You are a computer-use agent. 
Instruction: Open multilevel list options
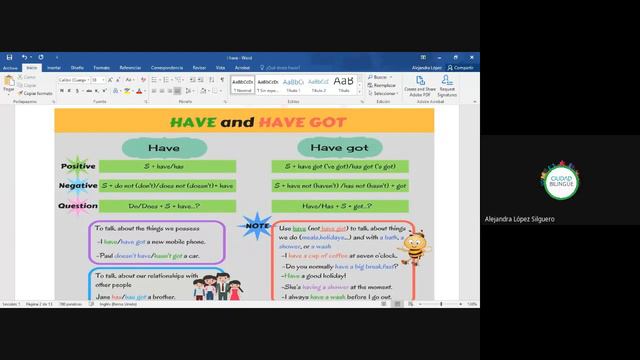tap(178, 80)
